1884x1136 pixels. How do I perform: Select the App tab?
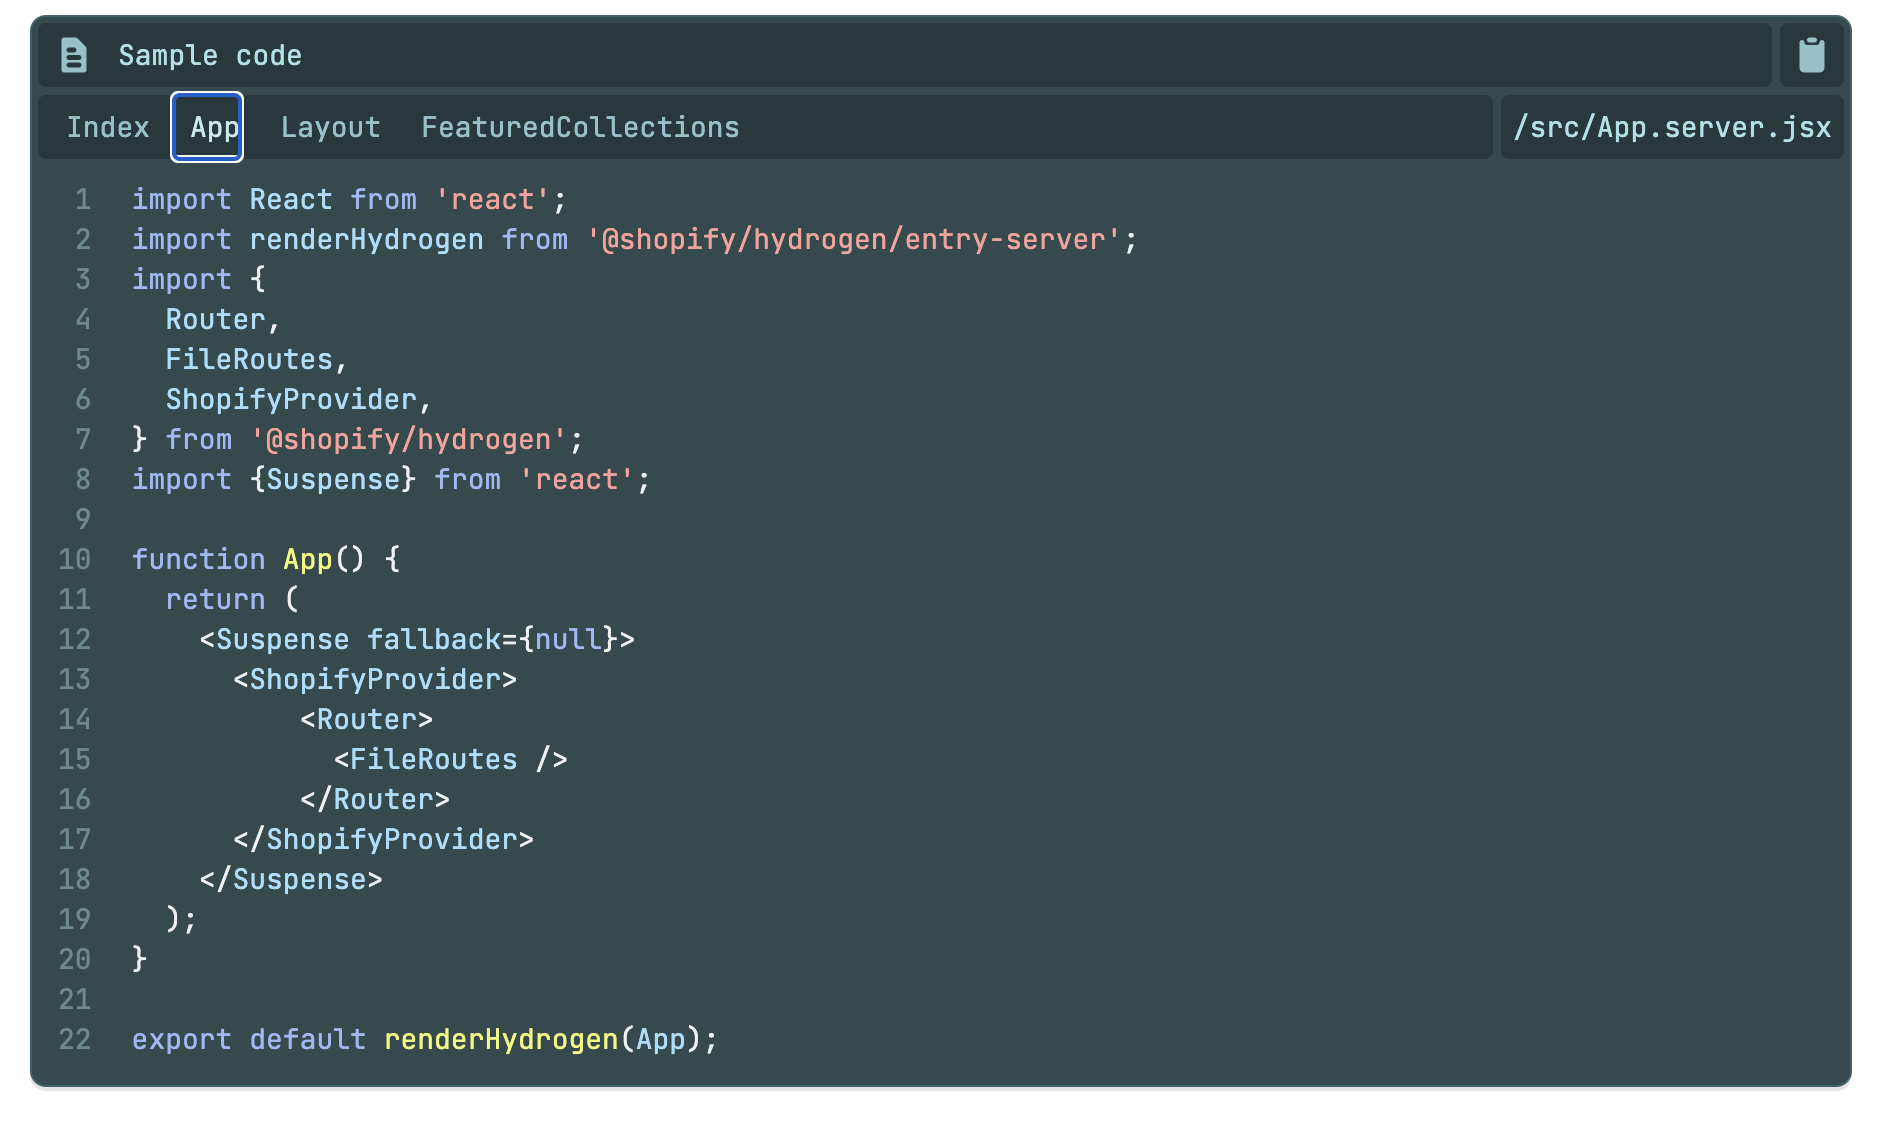pos(207,127)
